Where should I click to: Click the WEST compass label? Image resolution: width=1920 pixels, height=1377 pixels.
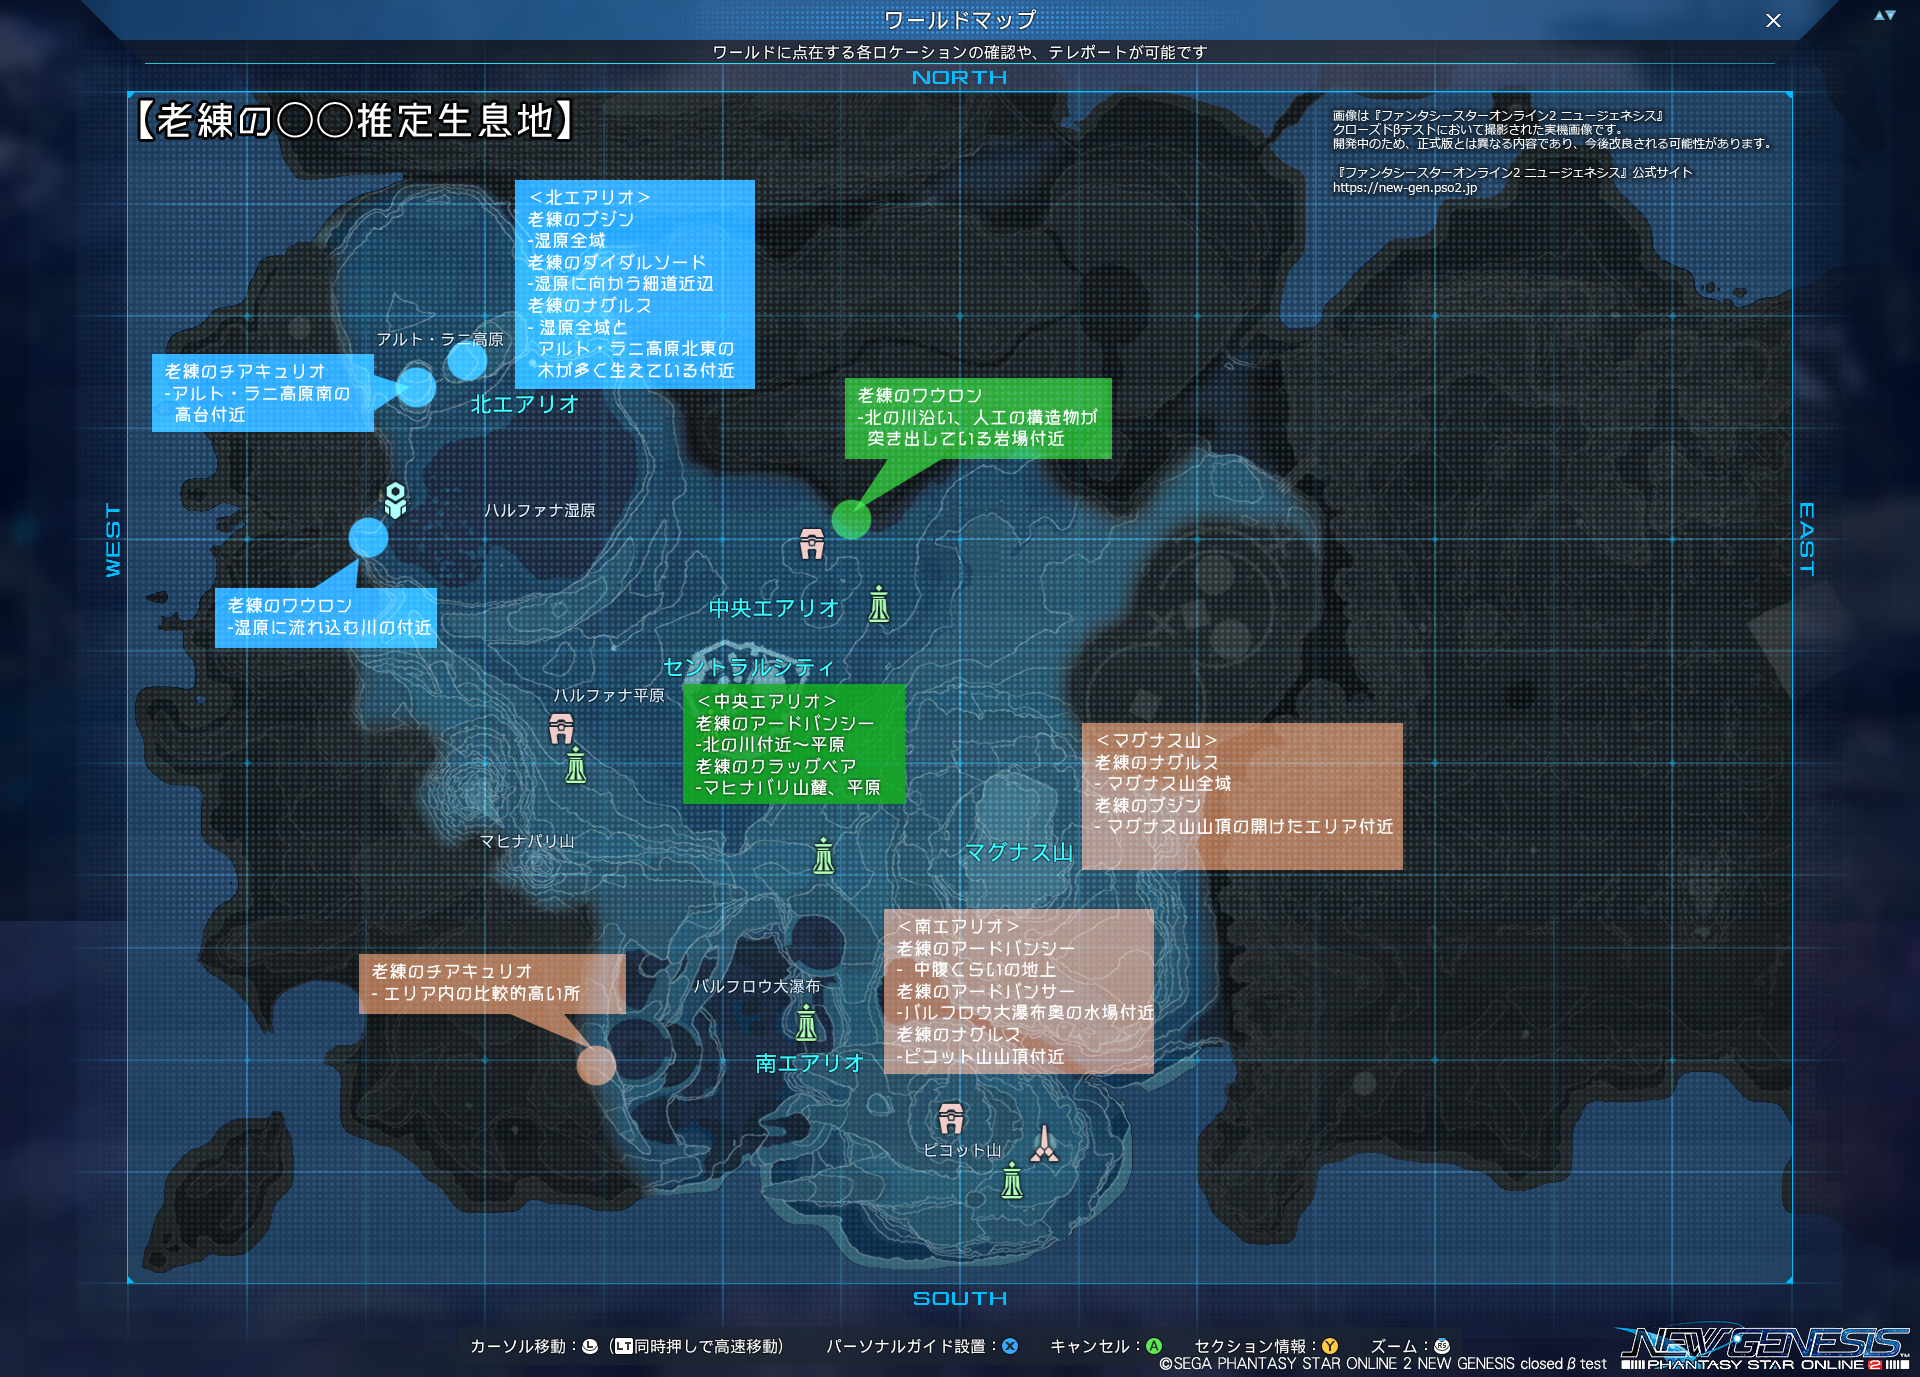click(113, 540)
